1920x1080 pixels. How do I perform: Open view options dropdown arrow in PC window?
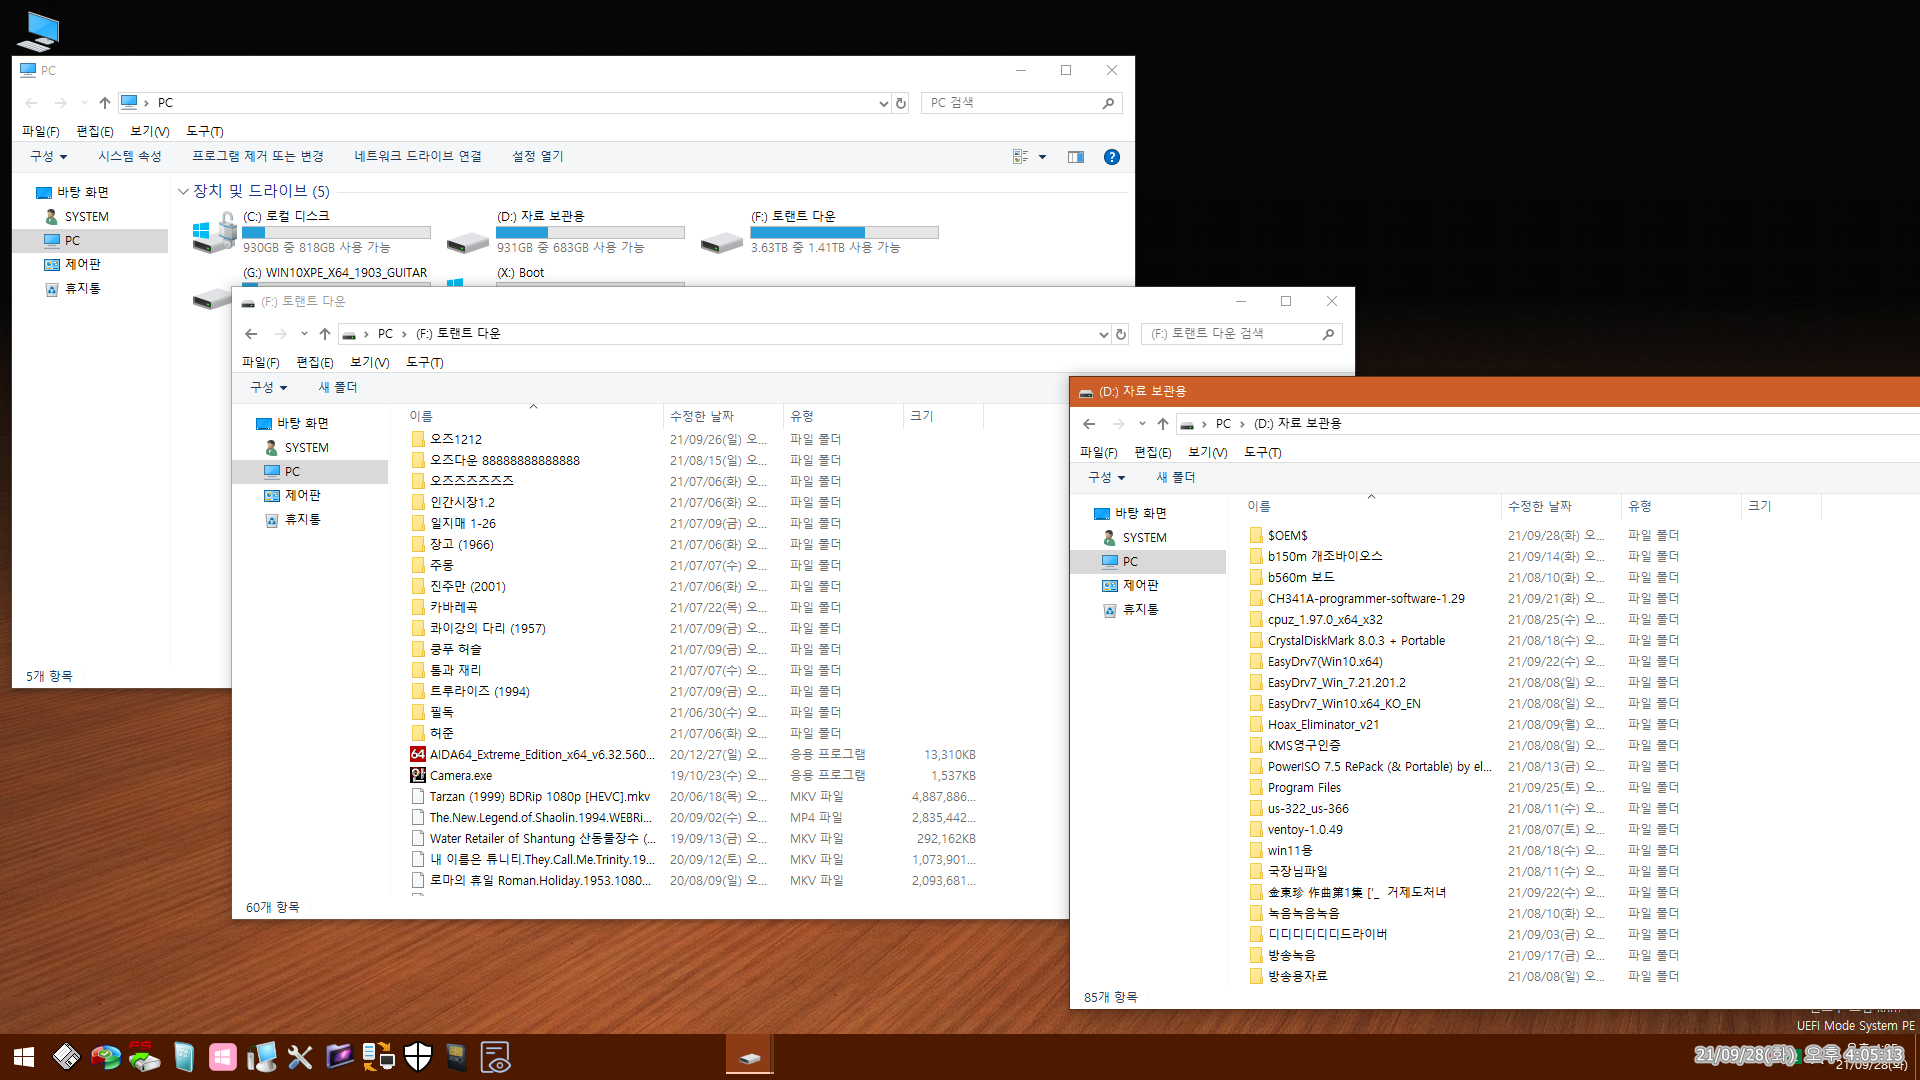(x=1042, y=157)
